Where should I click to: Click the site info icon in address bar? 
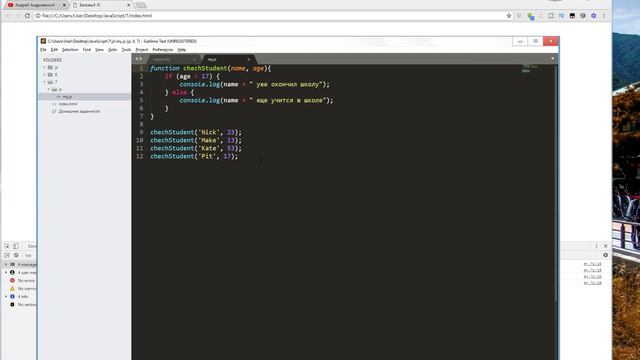coord(38,16)
